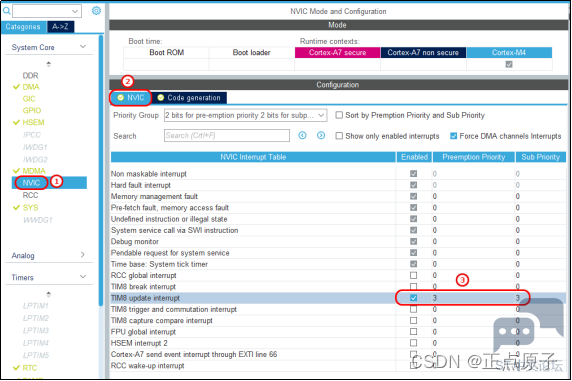The height and width of the screenshot is (381, 572).
Task: Click the left panel vertical scrollbar
Action: [x=101, y=171]
